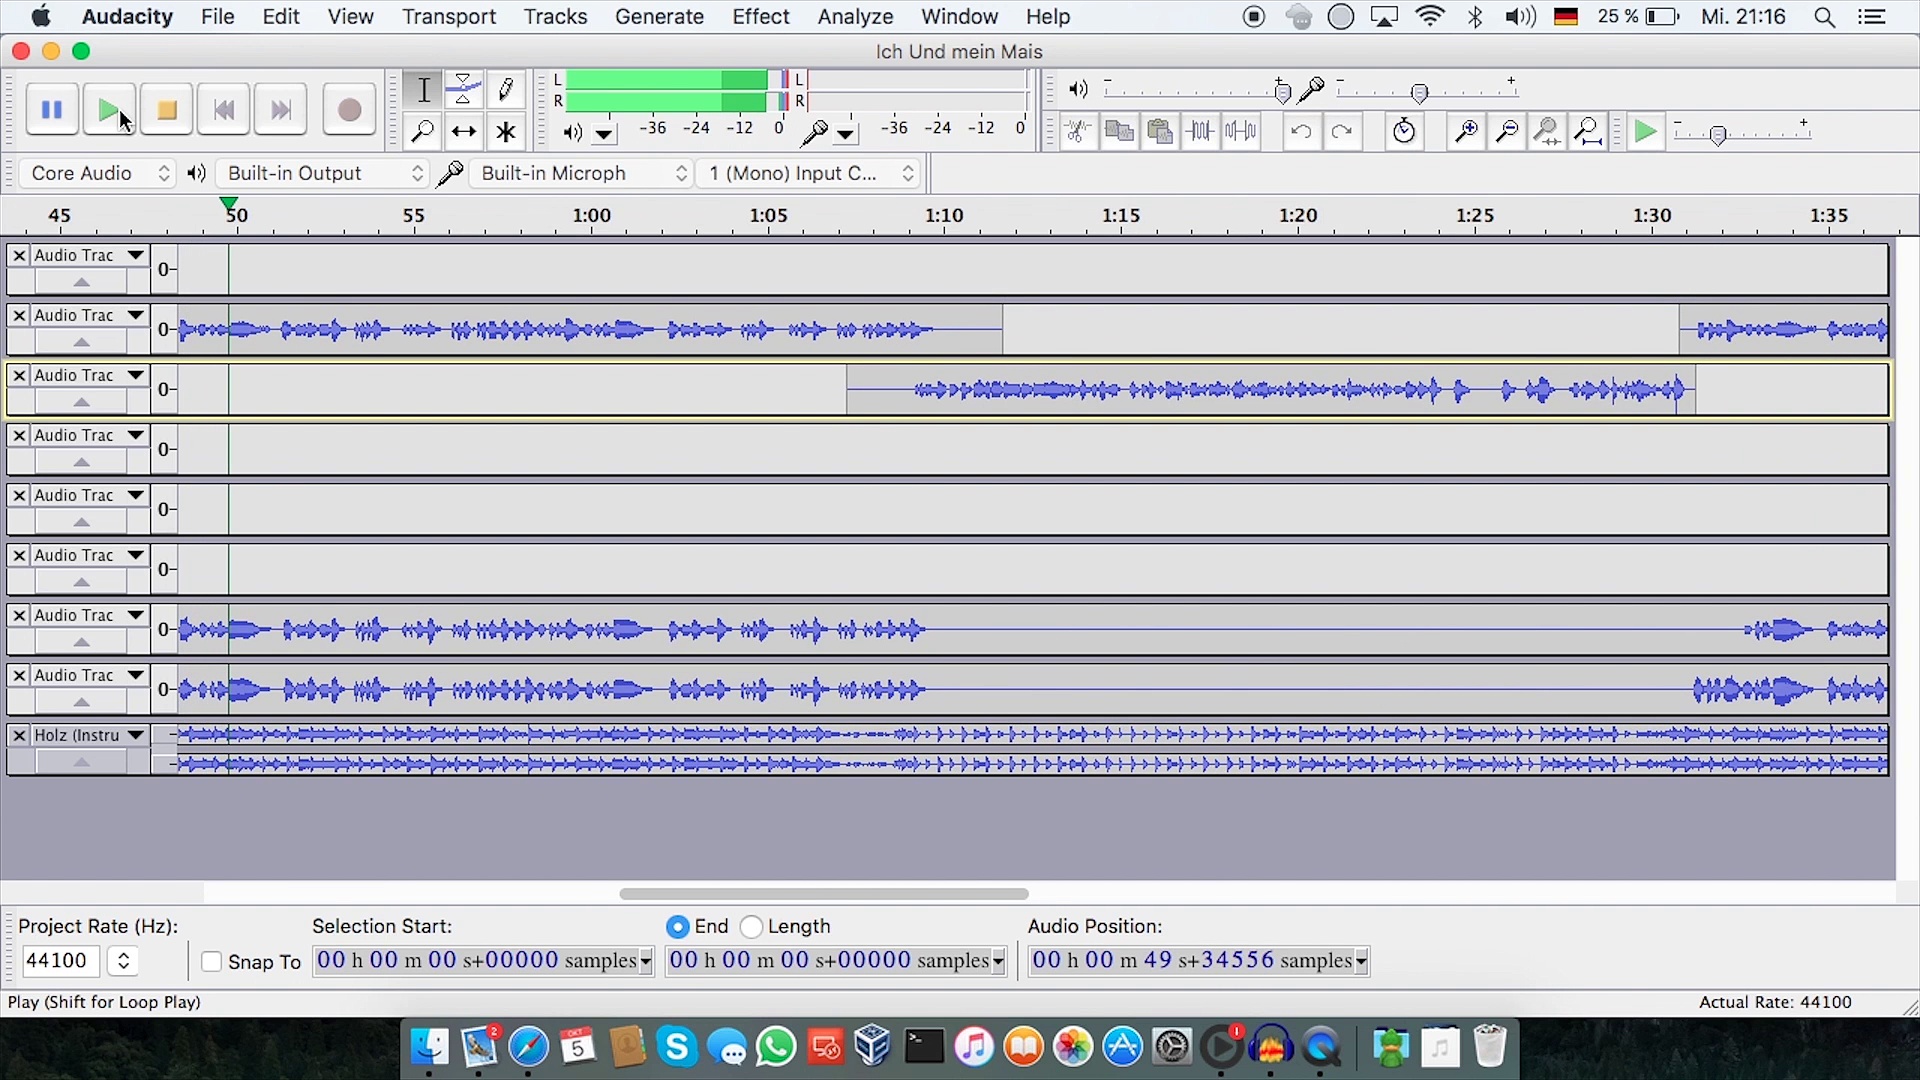Image resolution: width=1920 pixels, height=1080 pixels.
Task: Click the Project Rate 44100 field
Action: coord(60,961)
